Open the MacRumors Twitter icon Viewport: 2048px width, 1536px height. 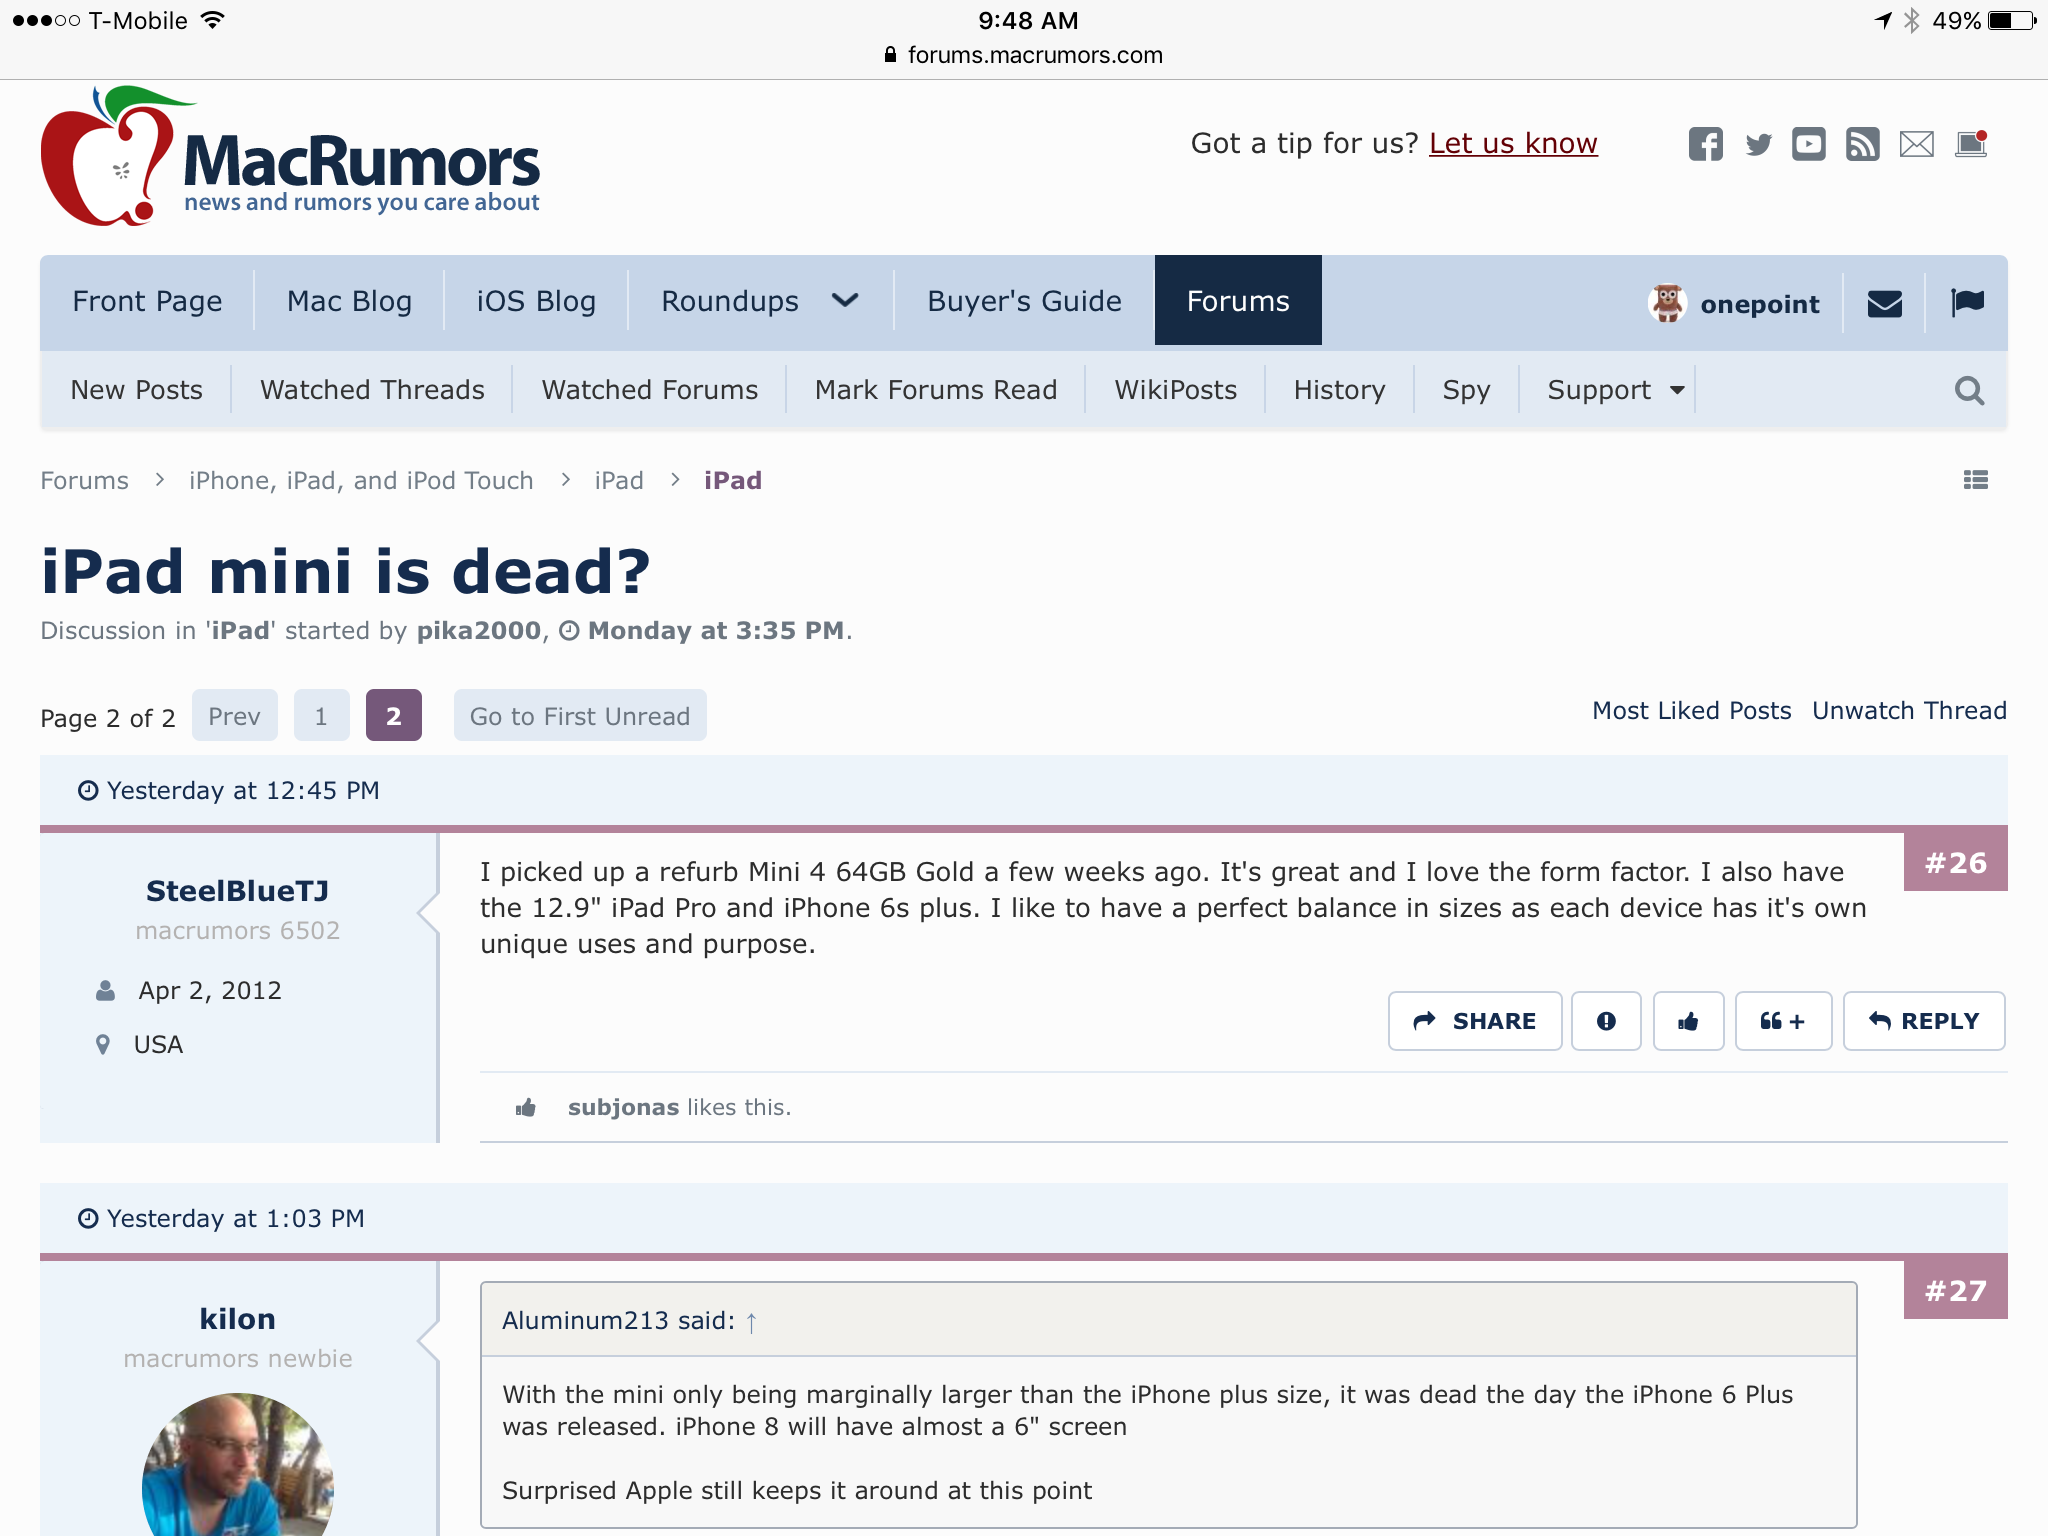pyautogui.click(x=1758, y=144)
